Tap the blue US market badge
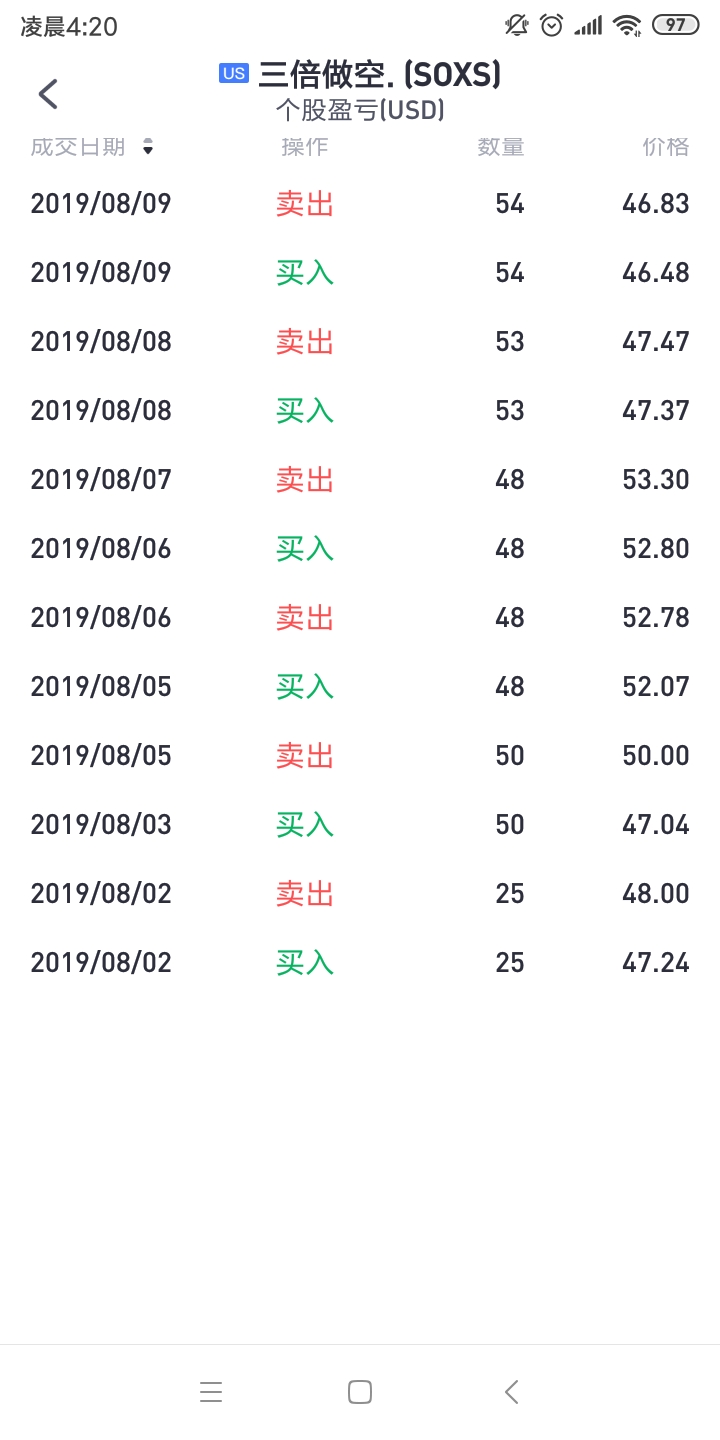 point(234,73)
